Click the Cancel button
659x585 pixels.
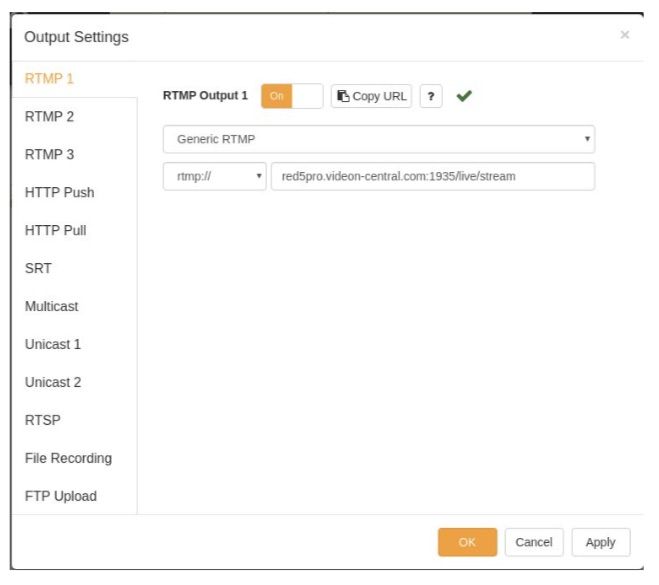534,542
